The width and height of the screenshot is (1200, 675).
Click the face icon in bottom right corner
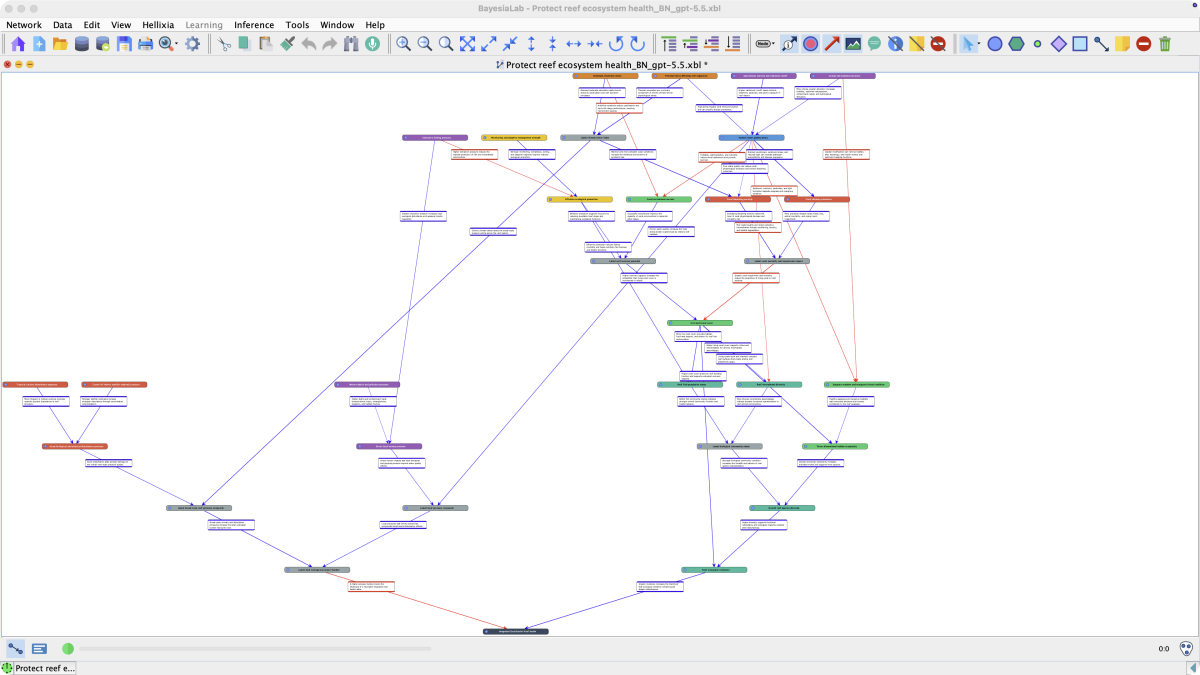[x=1186, y=649]
